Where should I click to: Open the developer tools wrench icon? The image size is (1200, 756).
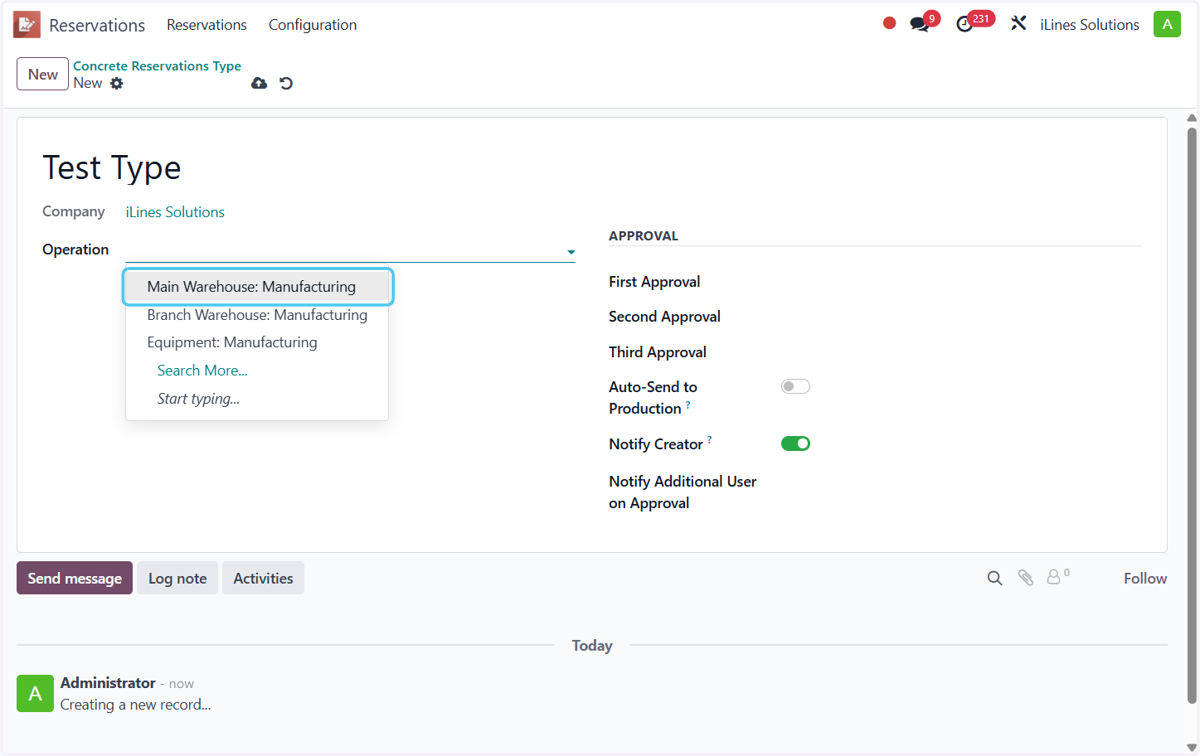click(1018, 23)
